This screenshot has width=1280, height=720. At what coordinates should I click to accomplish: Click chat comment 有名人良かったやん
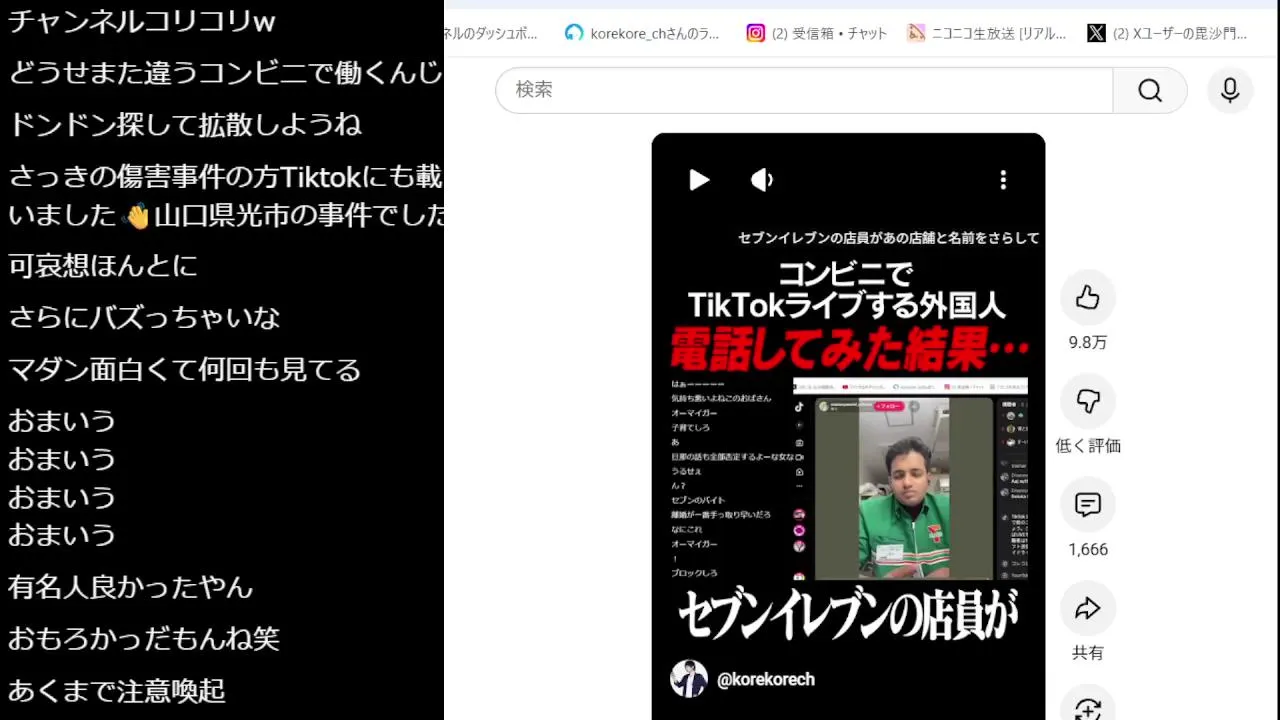(131, 586)
